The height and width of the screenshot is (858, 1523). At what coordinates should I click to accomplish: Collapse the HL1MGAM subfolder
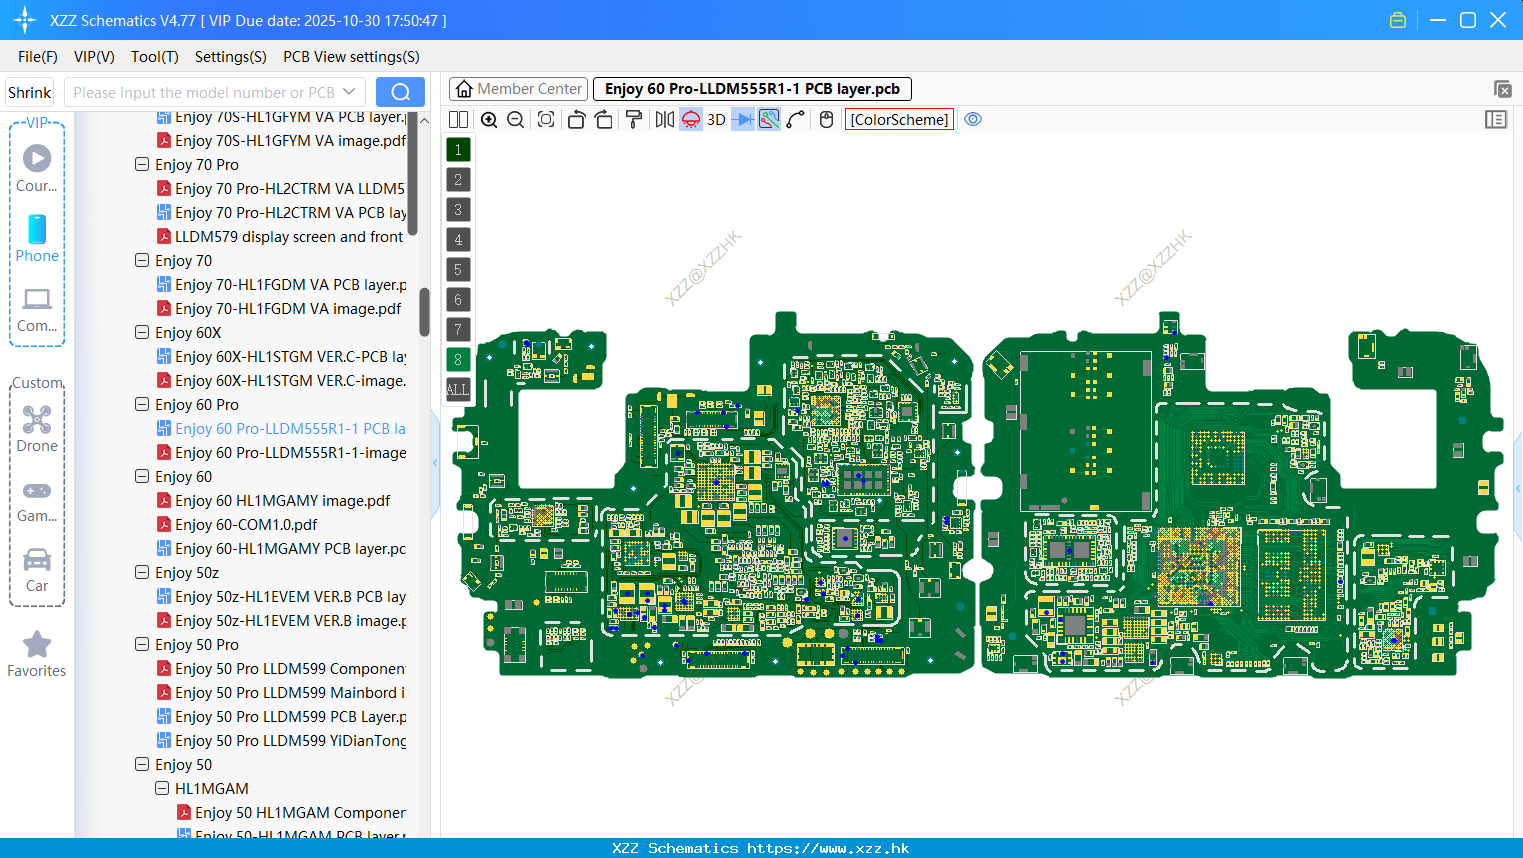coord(162,788)
